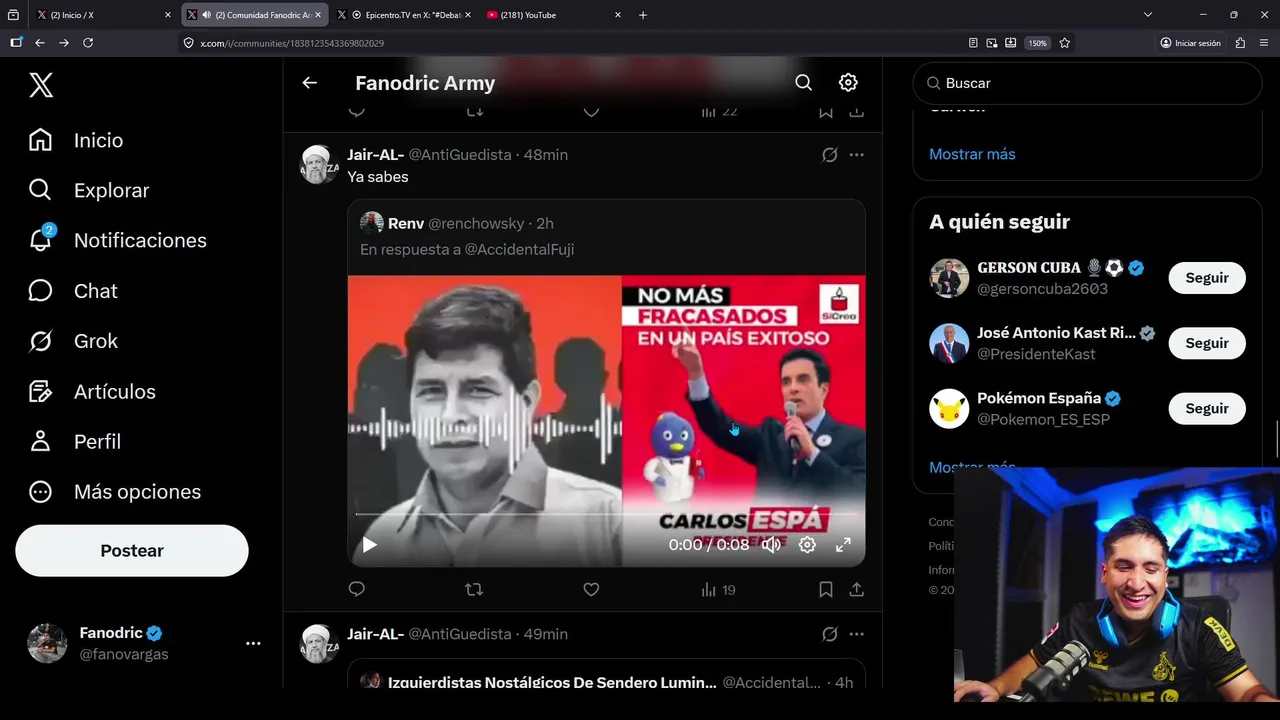Viewport: 1280px width, 720px height.
Task: Follow José Antonio Kast
Action: tap(1207, 343)
